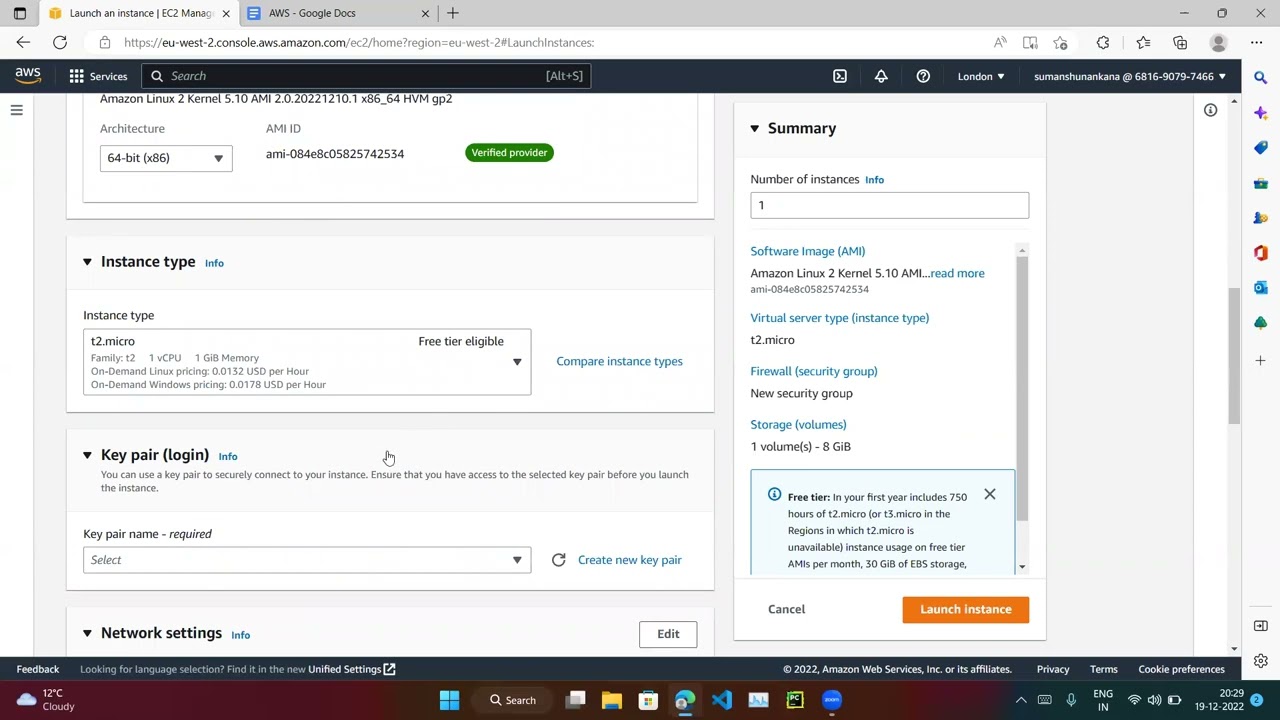Open Info link beside Instance type
1280x720 pixels.
coord(214,263)
